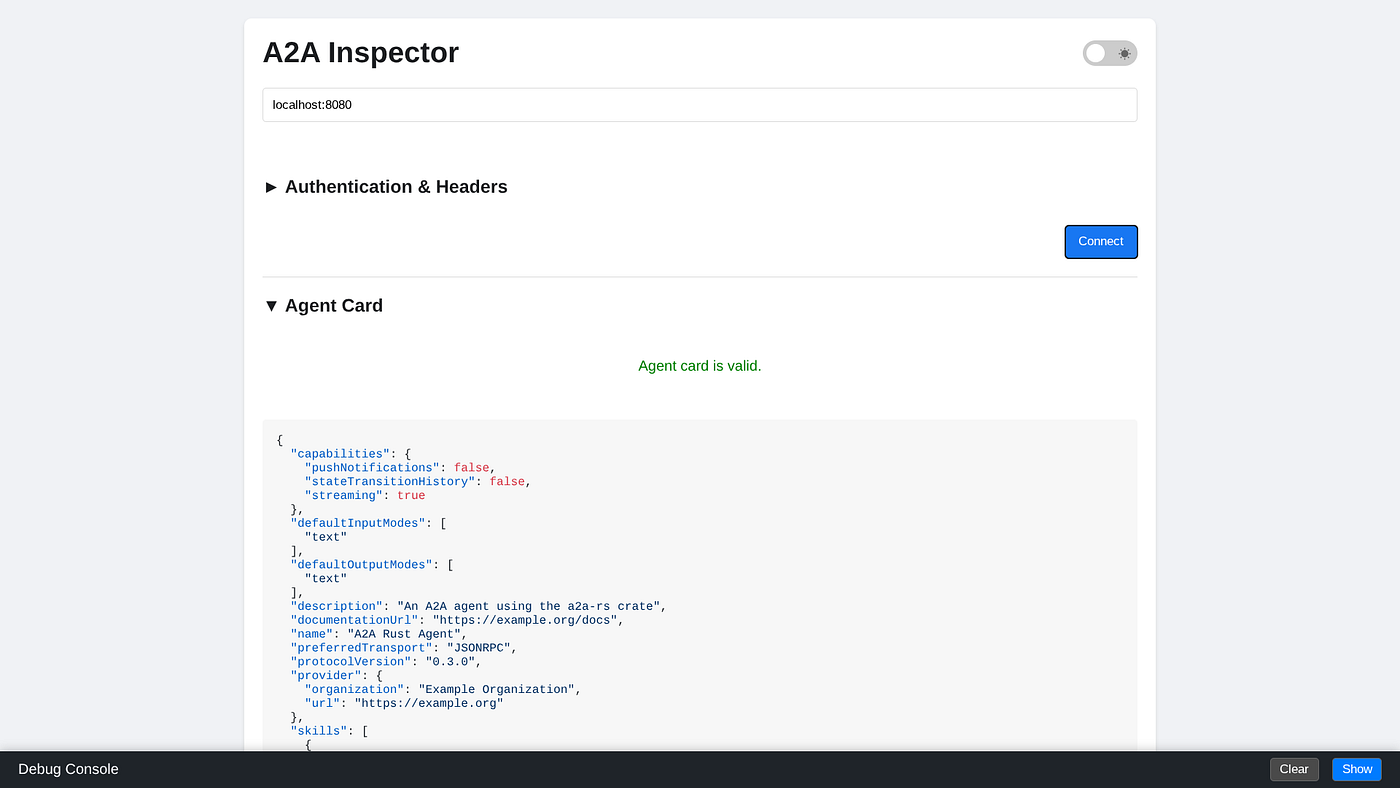Click the "url": "https://example.org" line
The height and width of the screenshot is (788, 1400).
tap(404, 704)
